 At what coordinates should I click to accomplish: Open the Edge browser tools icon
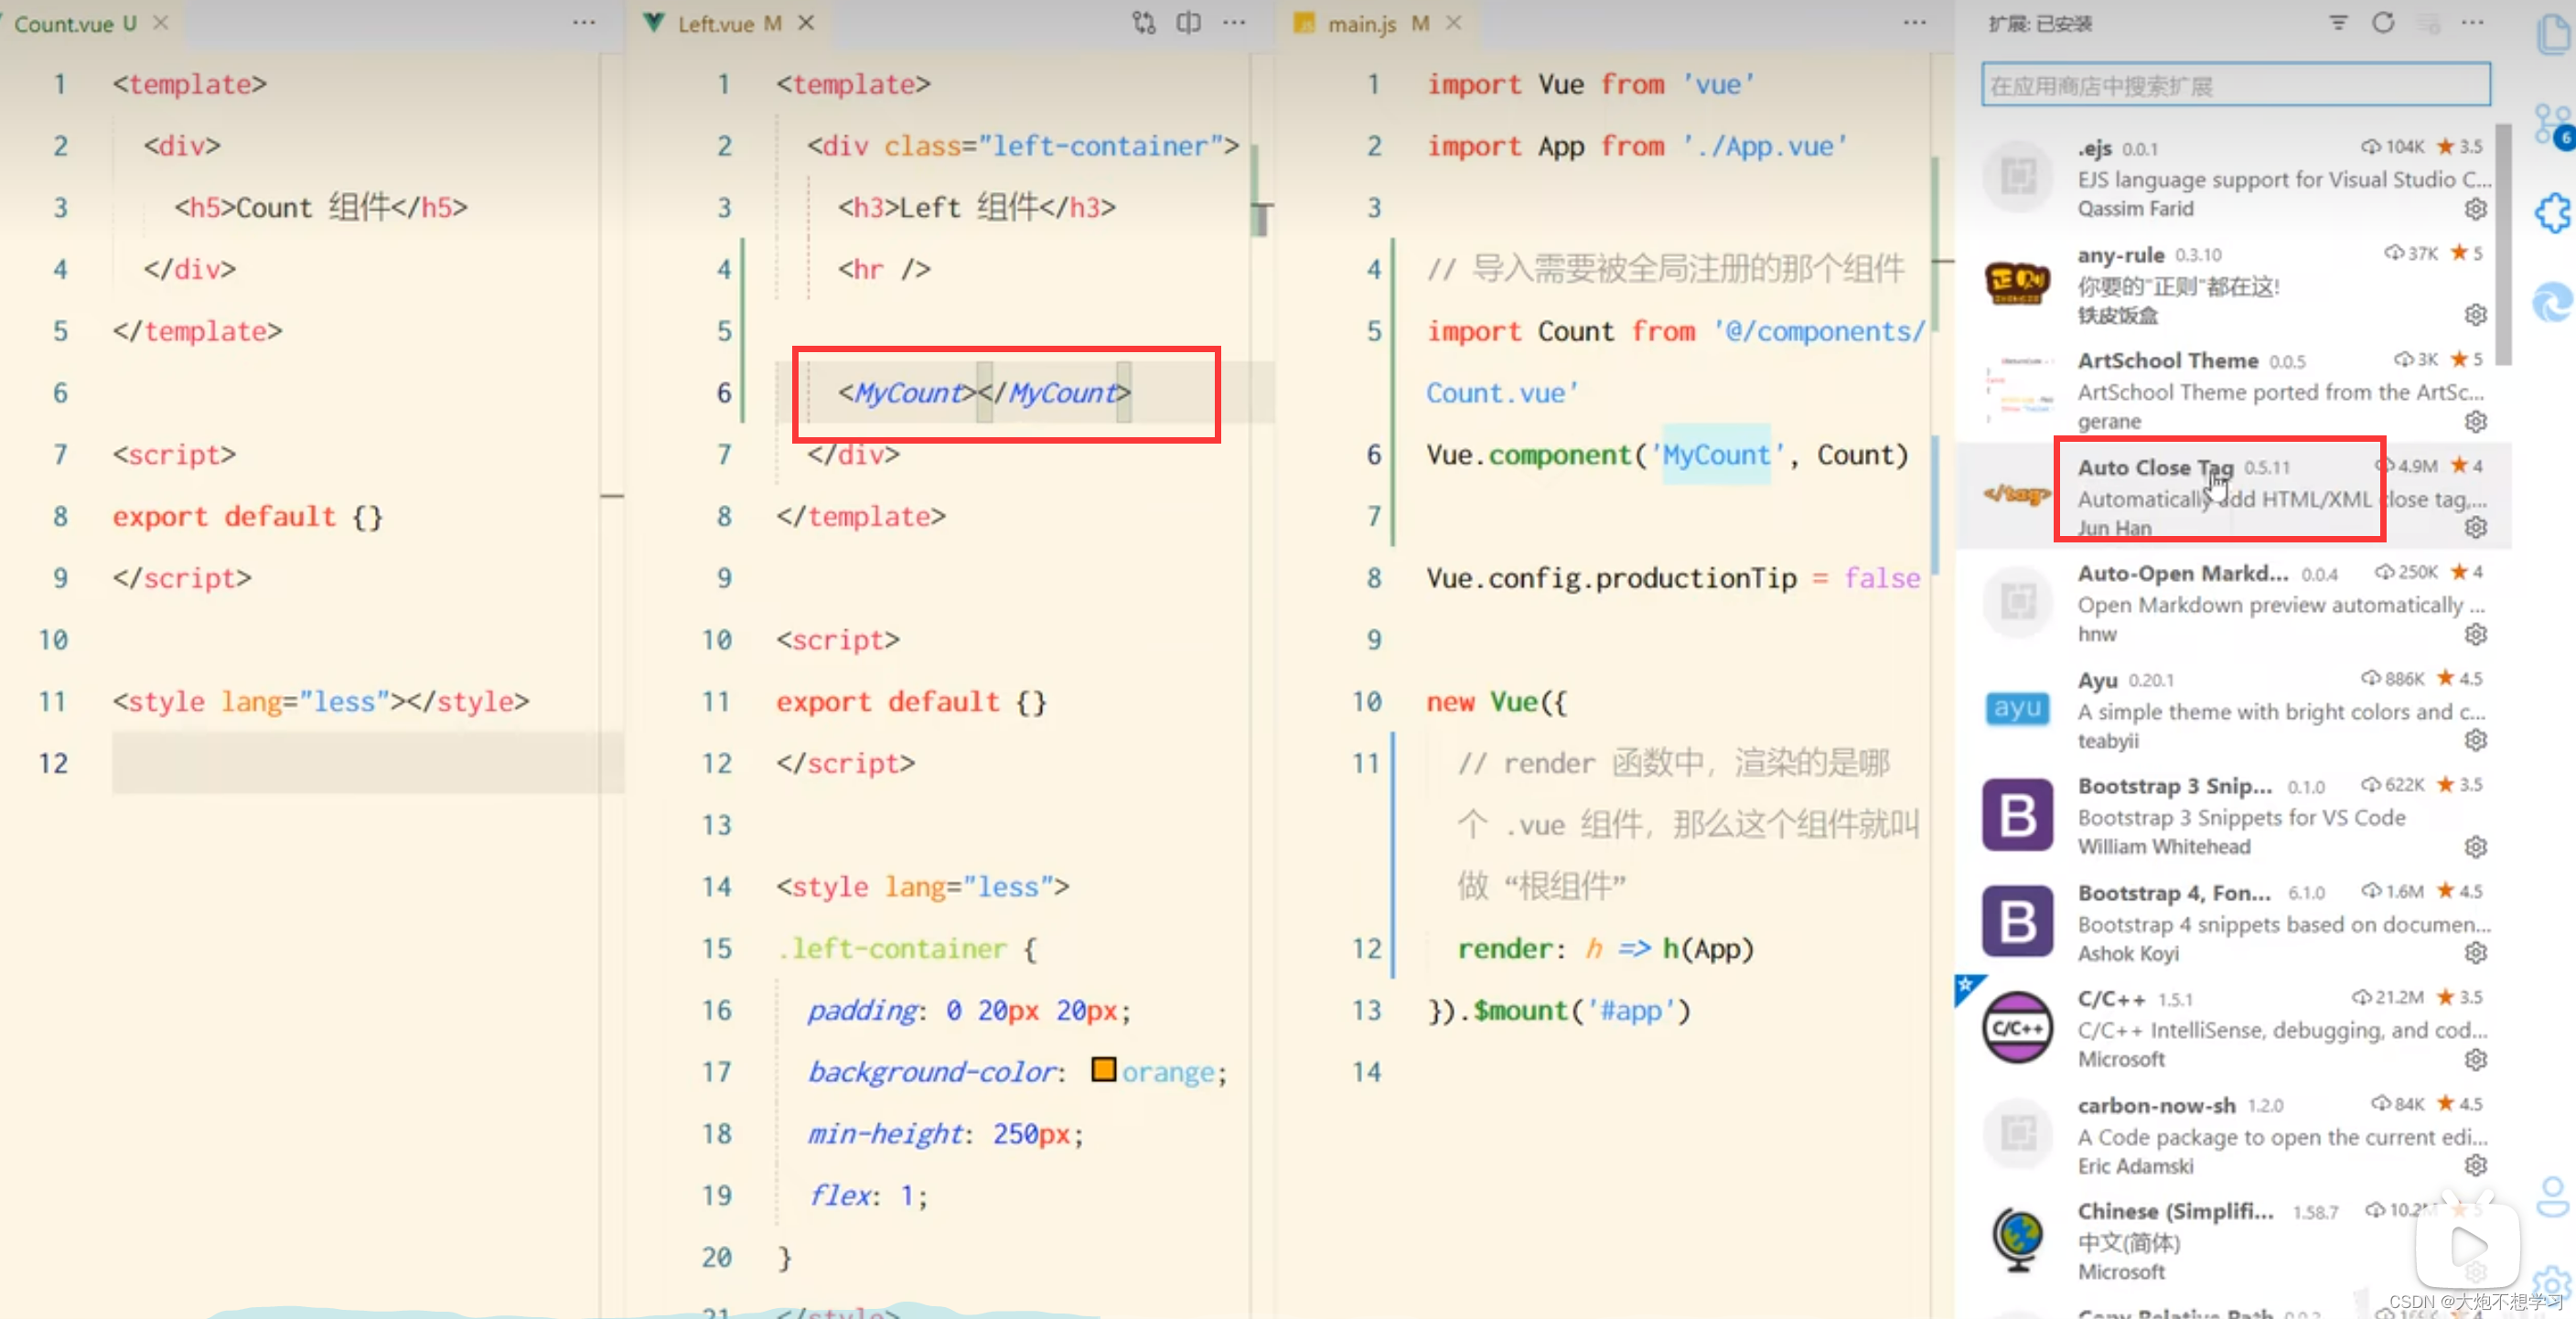[2555, 302]
